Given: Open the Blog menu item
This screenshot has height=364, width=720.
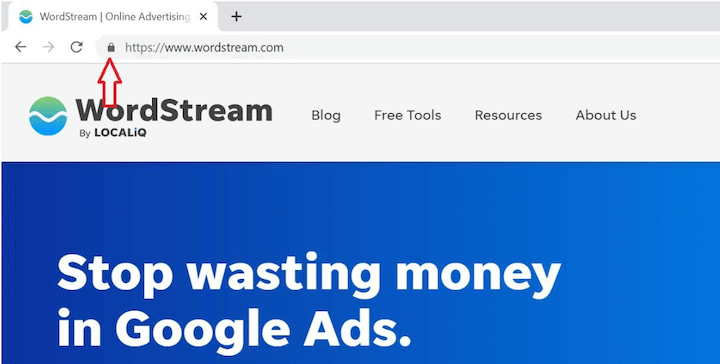Looking at the screenshot, I should pyautogui.click(x=326, y=115).
